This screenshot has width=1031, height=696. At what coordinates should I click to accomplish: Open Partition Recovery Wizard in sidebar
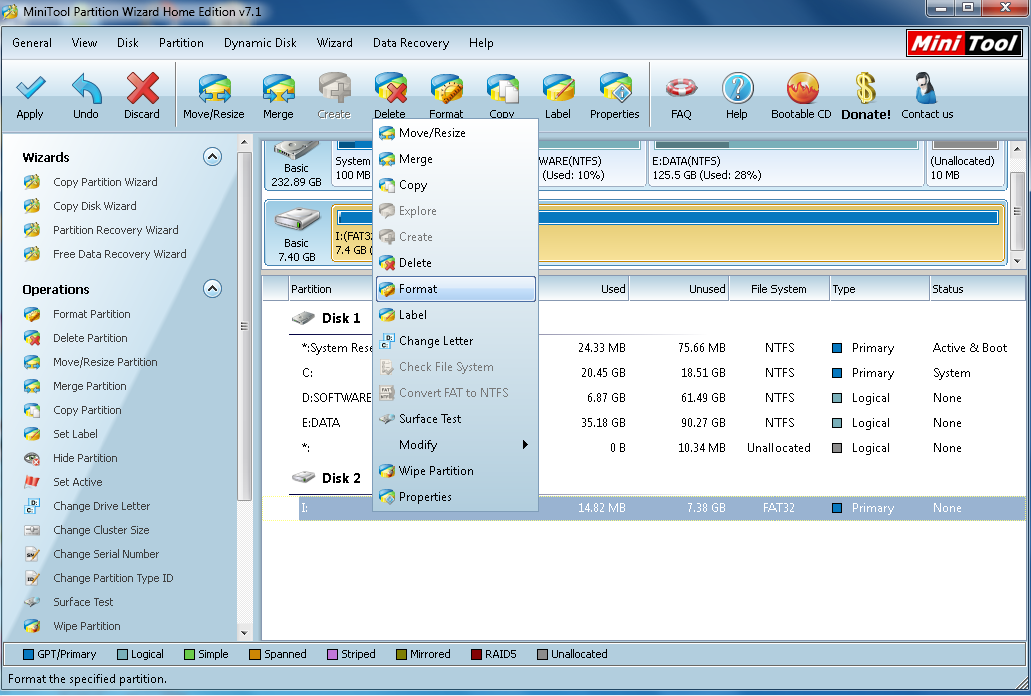pos(115,230)
